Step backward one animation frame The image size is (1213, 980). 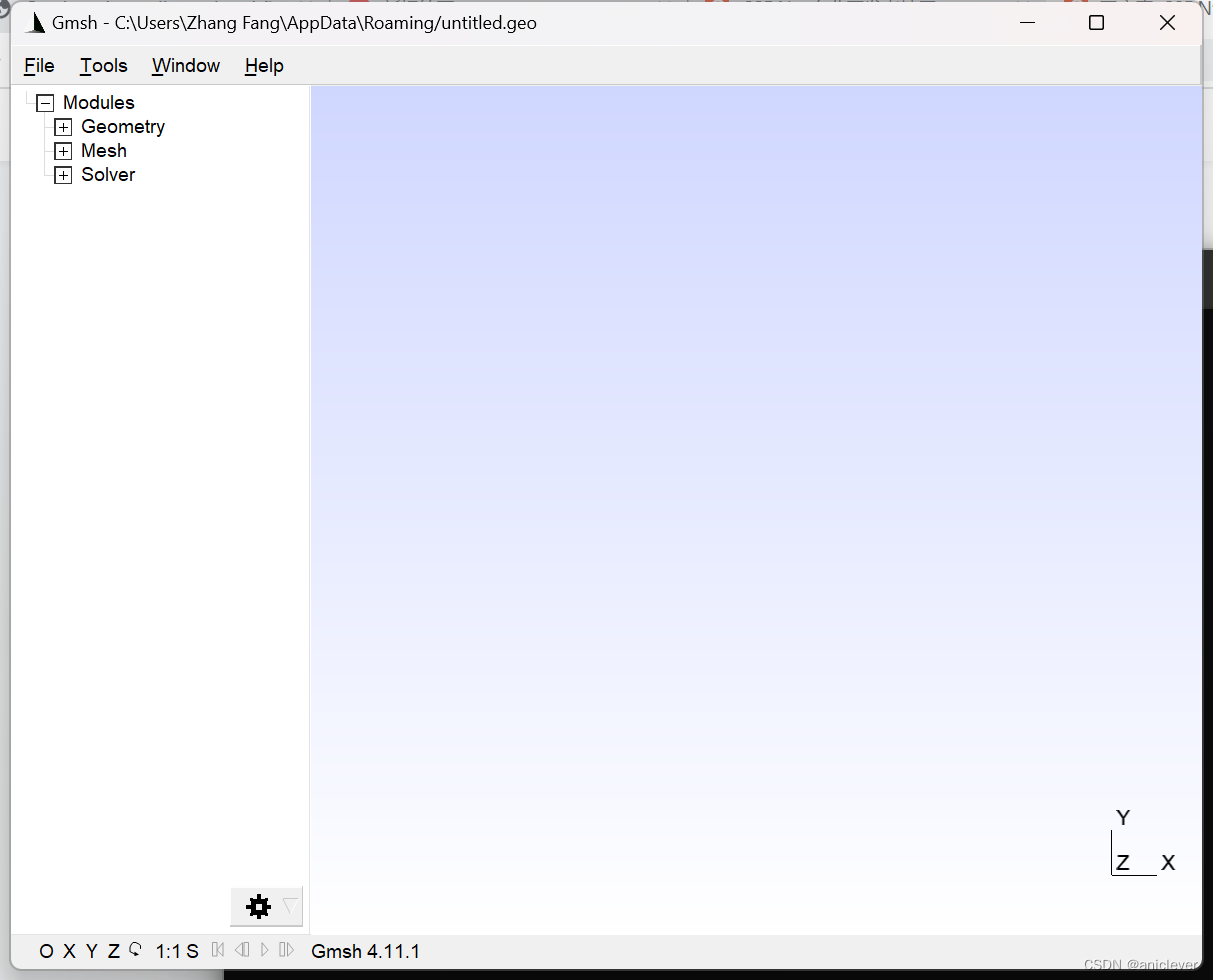241,950
